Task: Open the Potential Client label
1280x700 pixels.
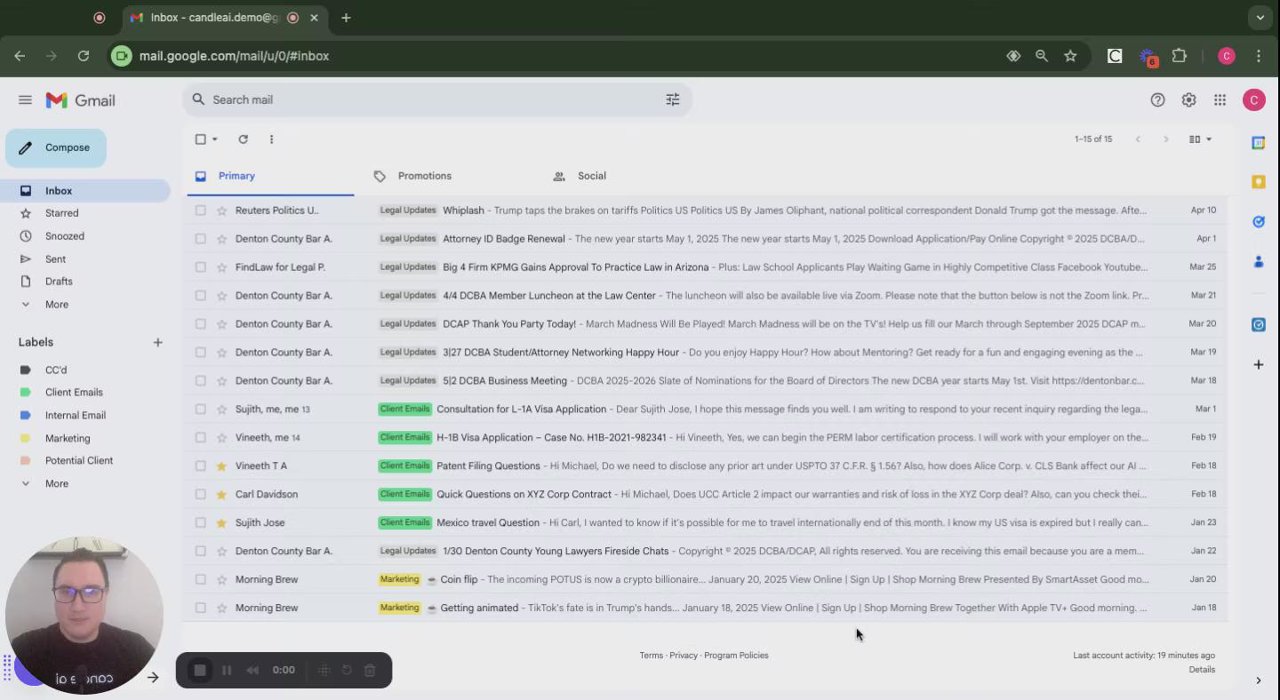Action: [x=79, y=460]
